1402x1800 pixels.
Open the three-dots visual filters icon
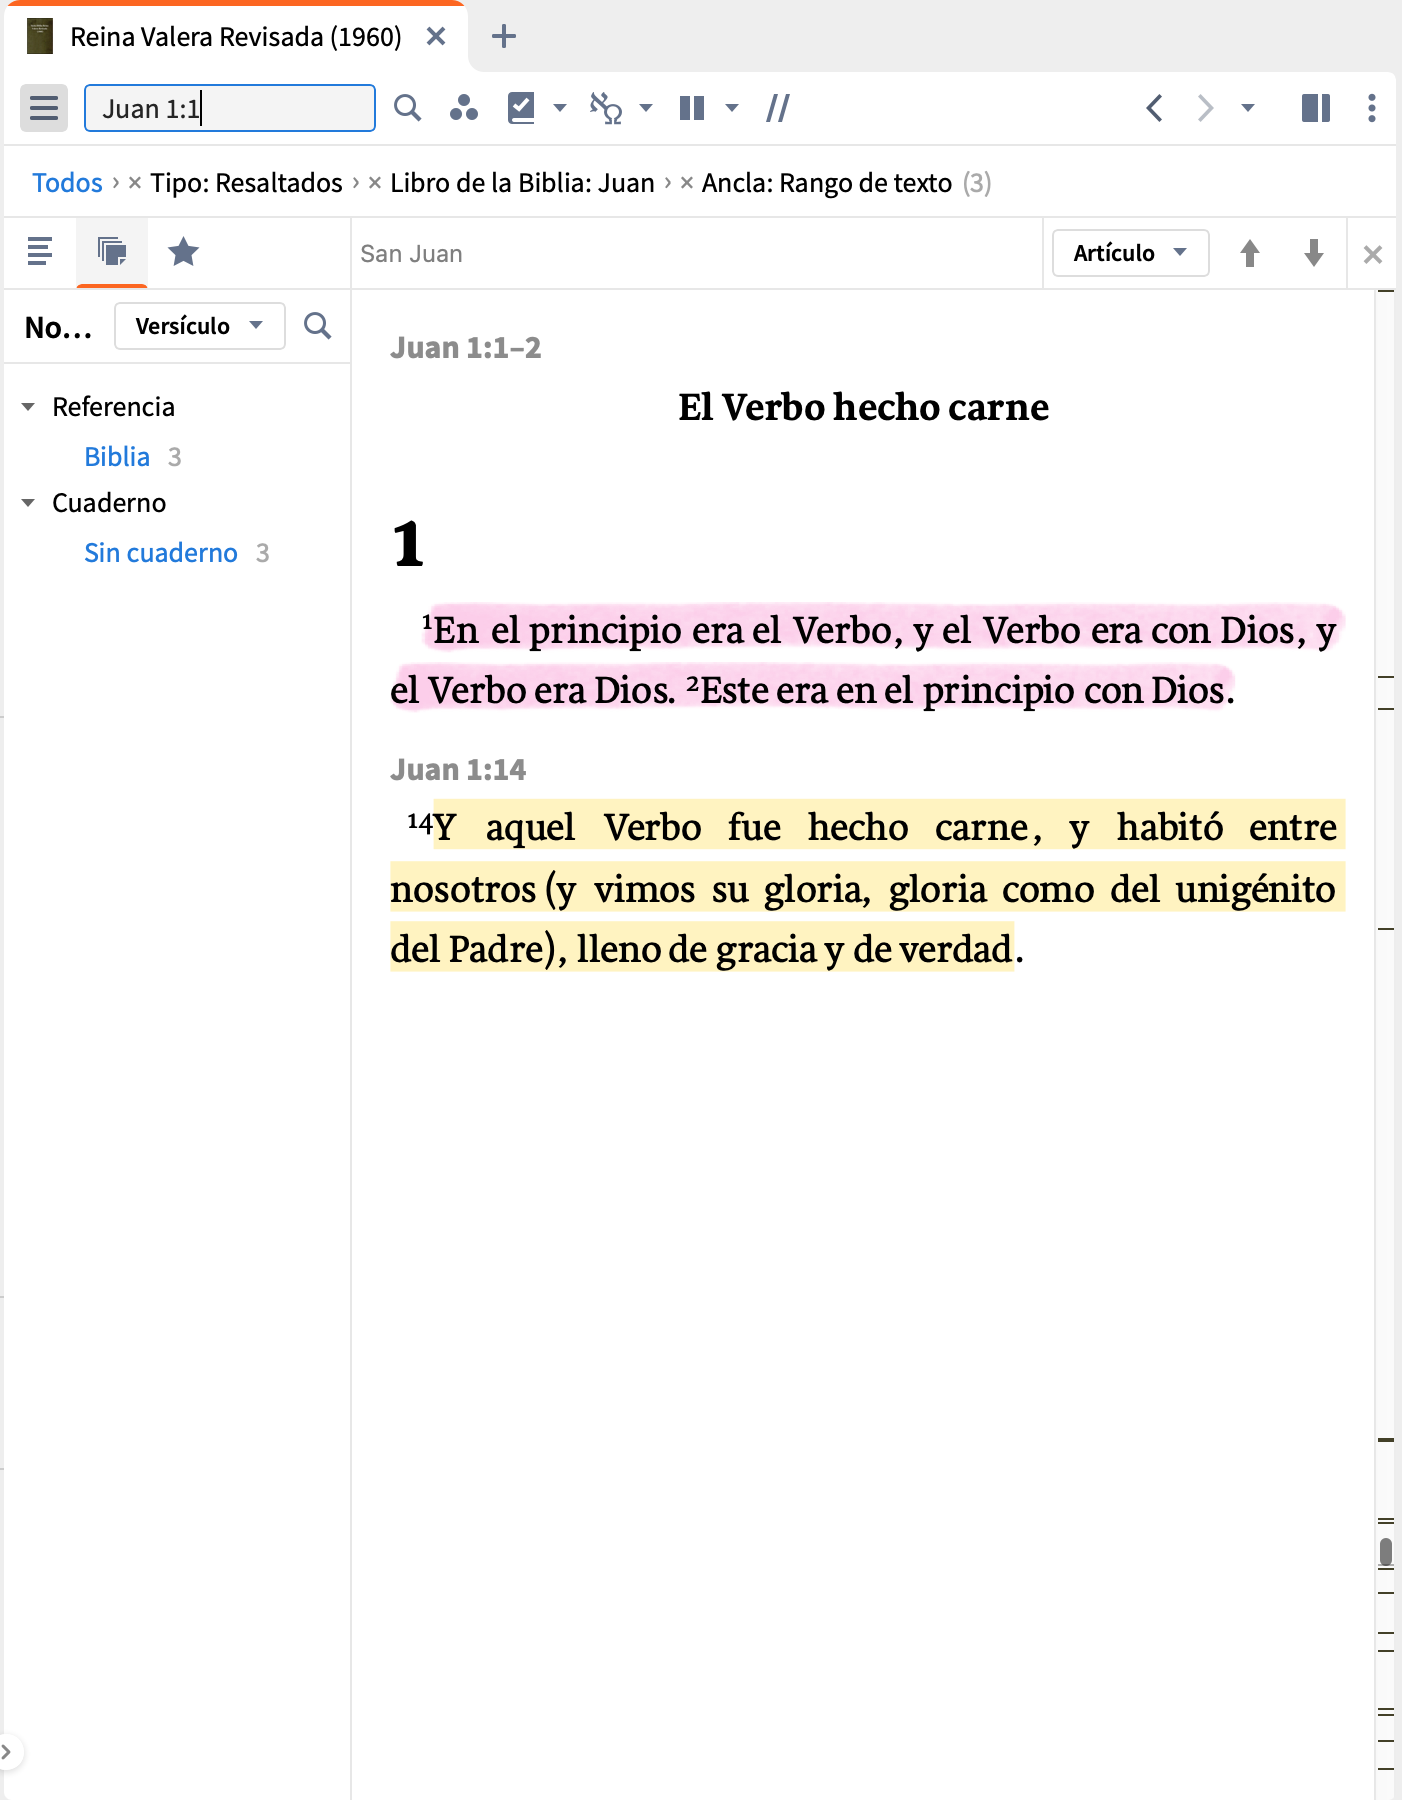tap(464, 108)
